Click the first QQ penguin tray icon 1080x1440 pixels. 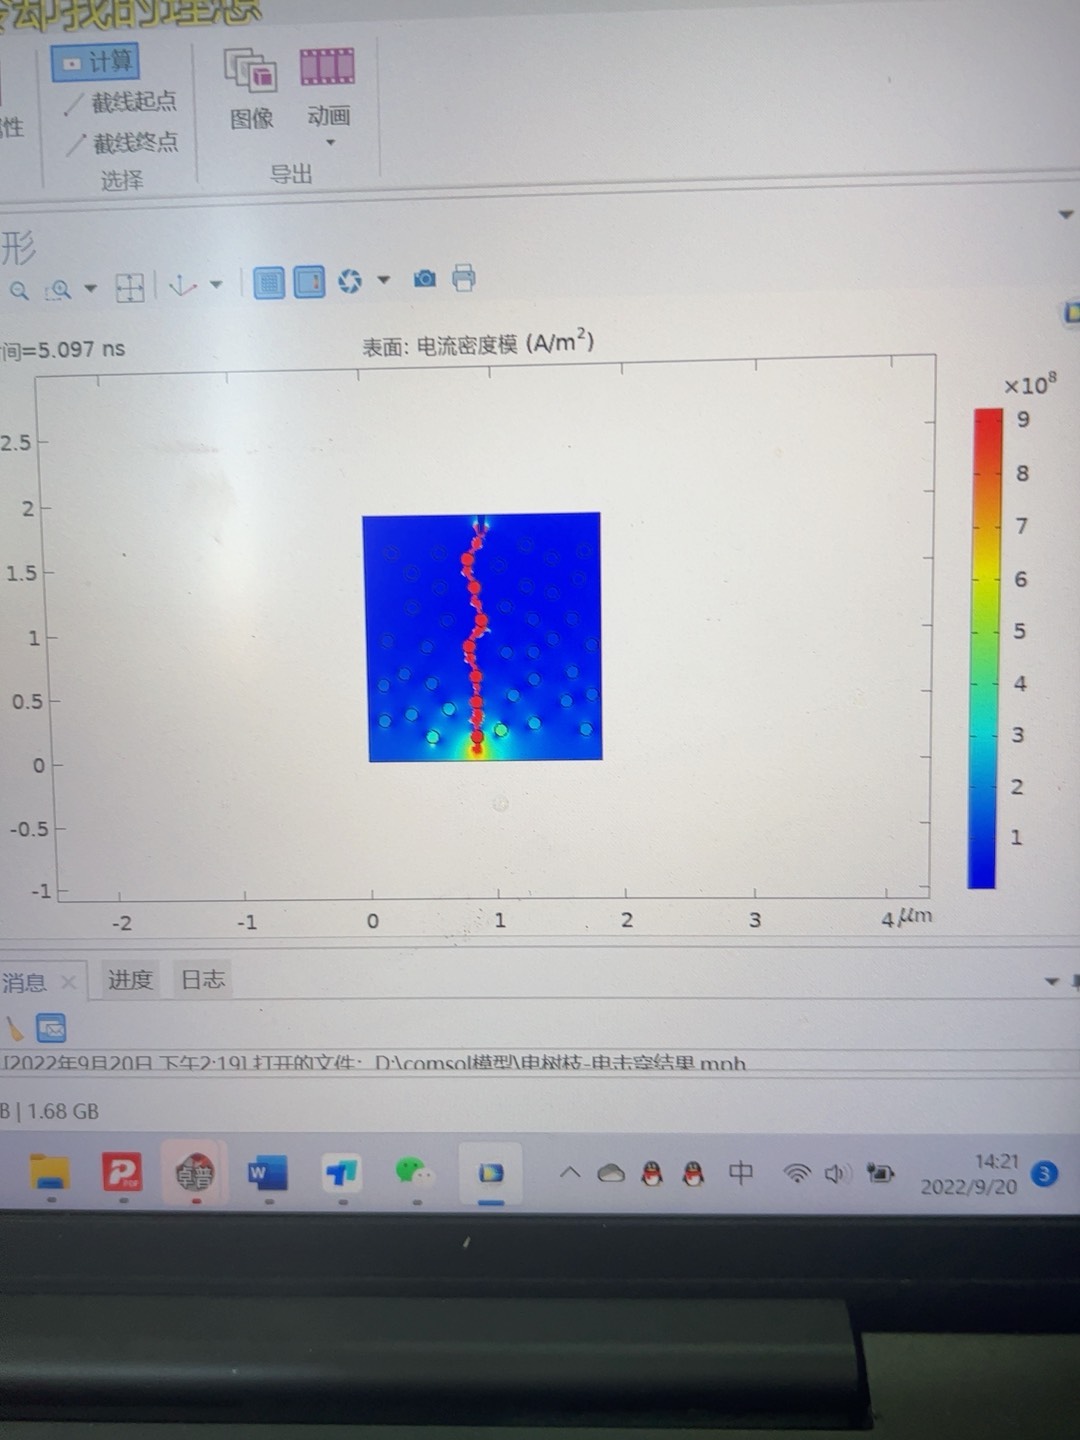652,1173
